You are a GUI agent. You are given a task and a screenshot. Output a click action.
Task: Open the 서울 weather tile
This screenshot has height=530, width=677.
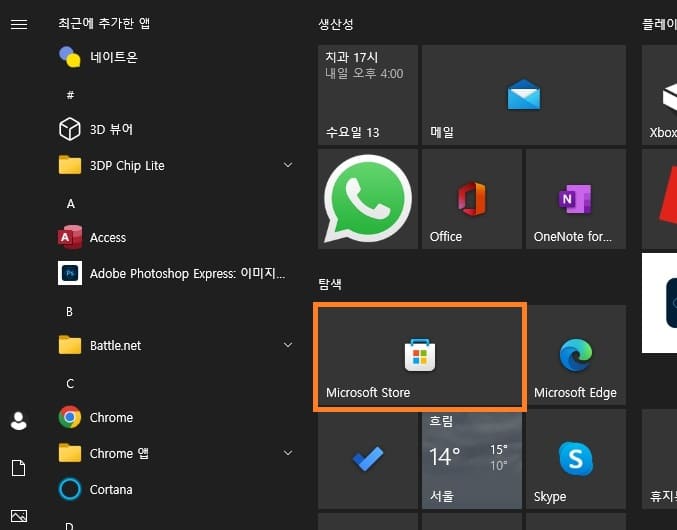pyautogui.click(x=472, y=459)
